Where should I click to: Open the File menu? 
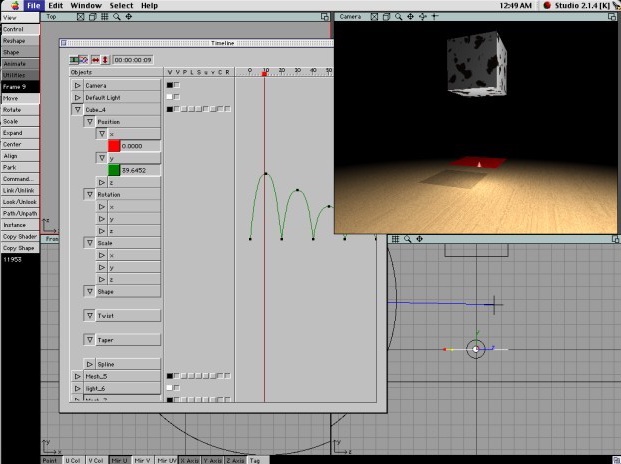point(34,6)
